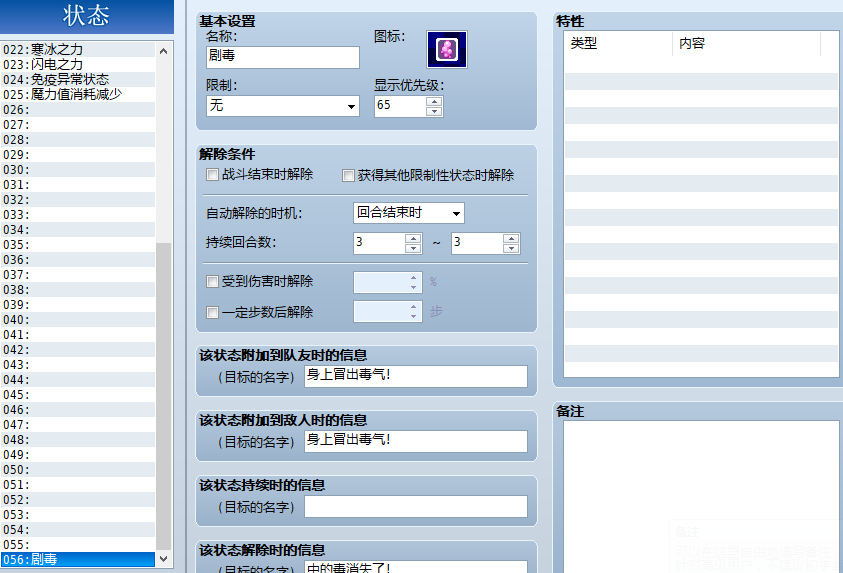Select empty state slot 026
The image size is (843, 573).
coord(78,110)
